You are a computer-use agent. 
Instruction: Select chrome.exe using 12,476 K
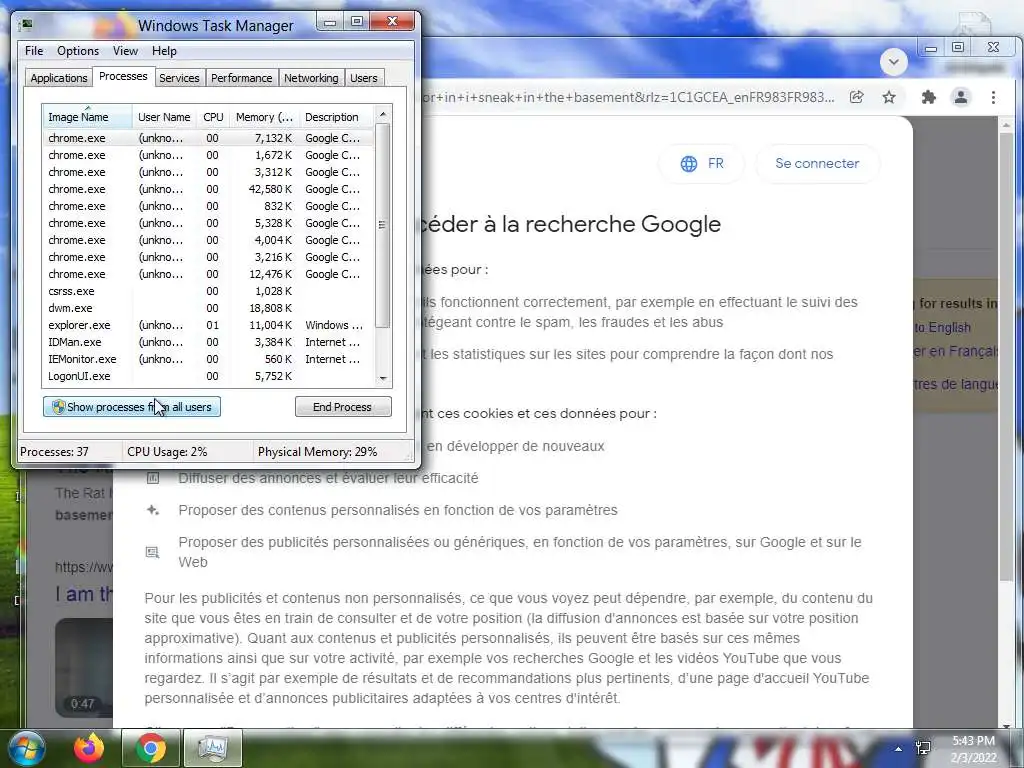208,274
